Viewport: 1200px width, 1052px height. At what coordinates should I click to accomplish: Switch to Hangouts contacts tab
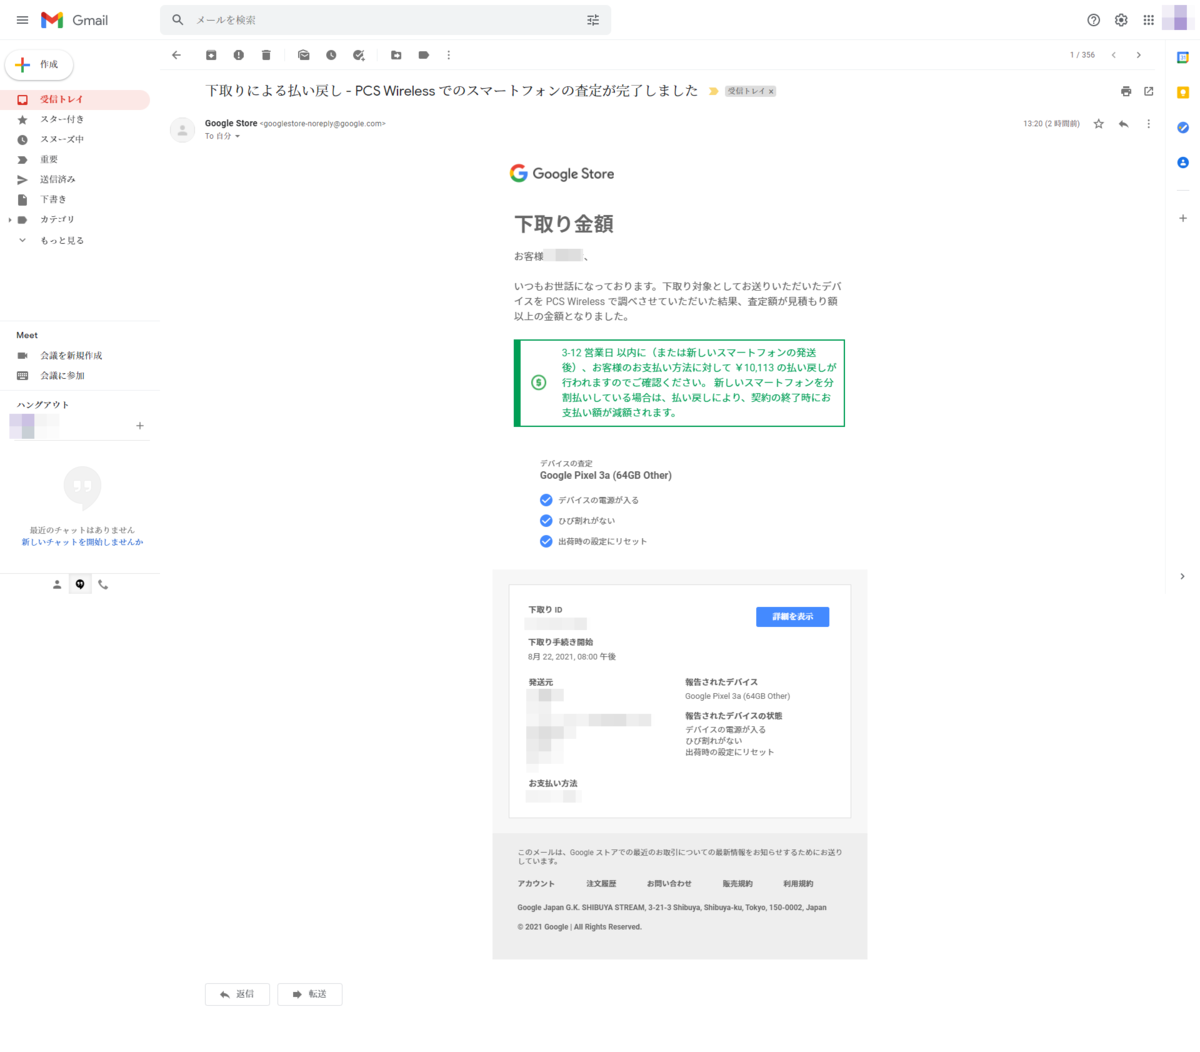[x=57, y=584]
